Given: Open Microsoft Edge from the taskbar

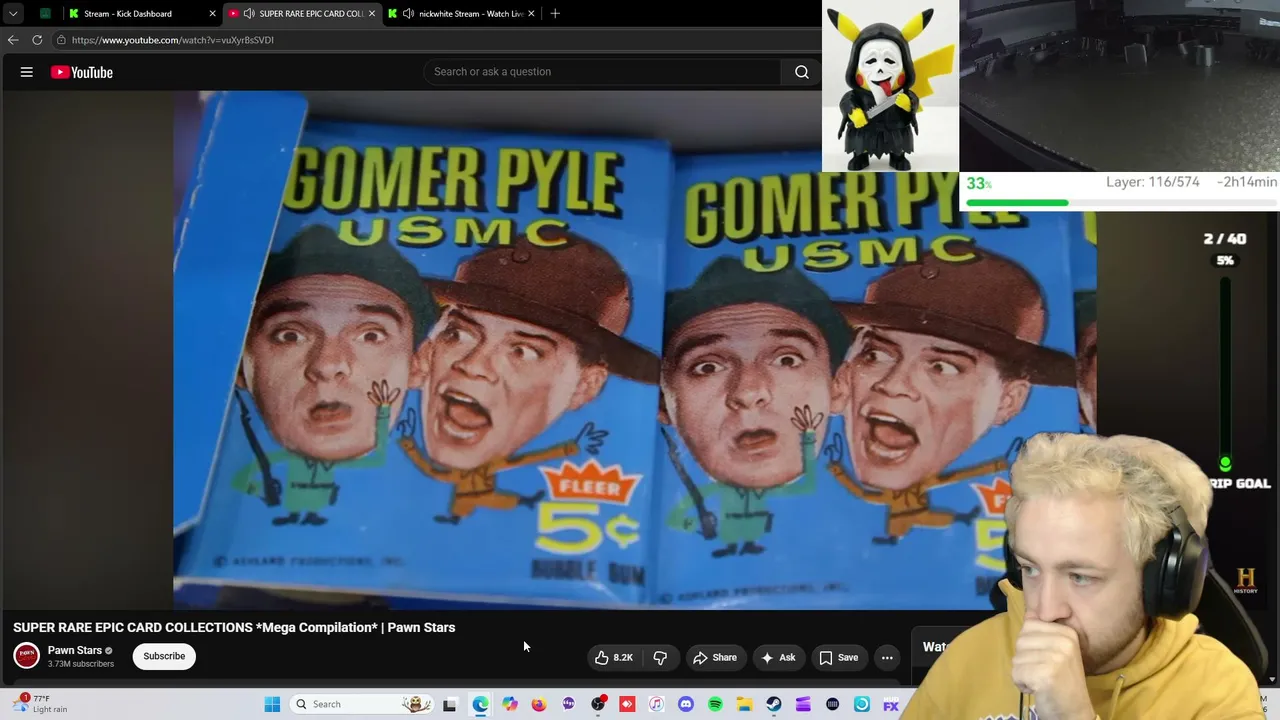Looking at the screenshot, I should pyautogui.click(x=481, y=704).
